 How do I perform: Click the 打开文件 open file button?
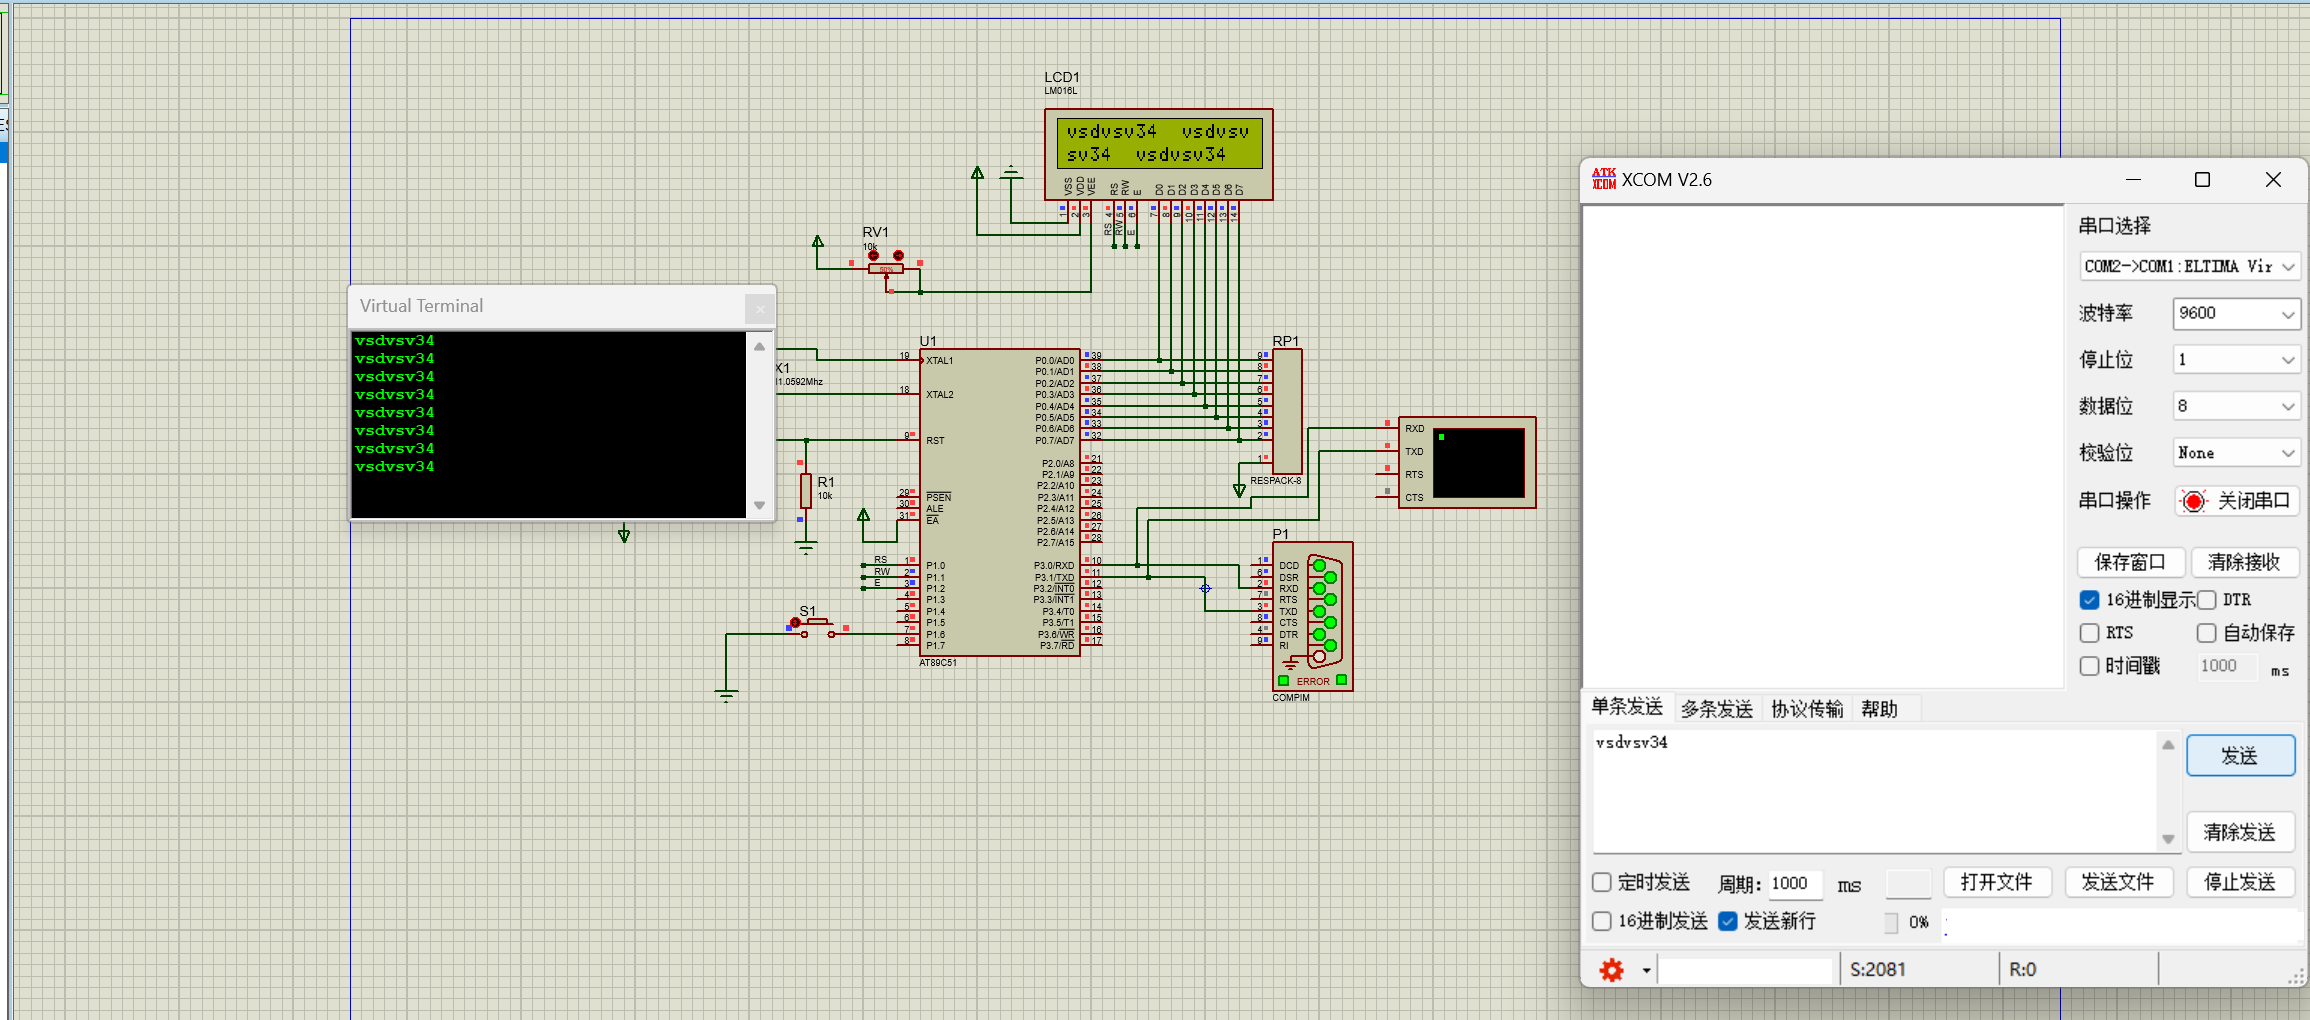click(1997, 882)
